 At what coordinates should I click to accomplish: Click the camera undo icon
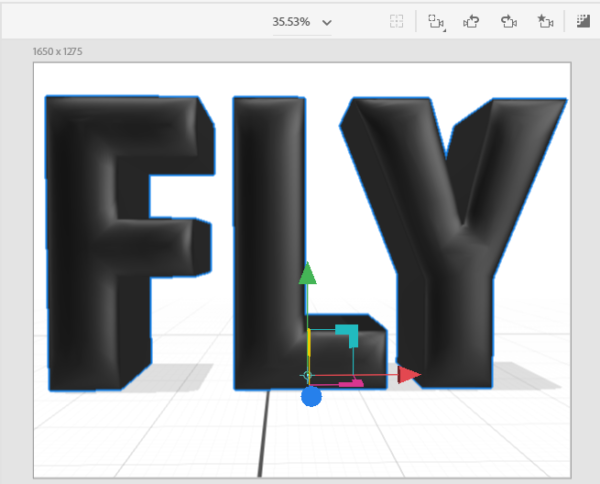(x=471, y=21)
